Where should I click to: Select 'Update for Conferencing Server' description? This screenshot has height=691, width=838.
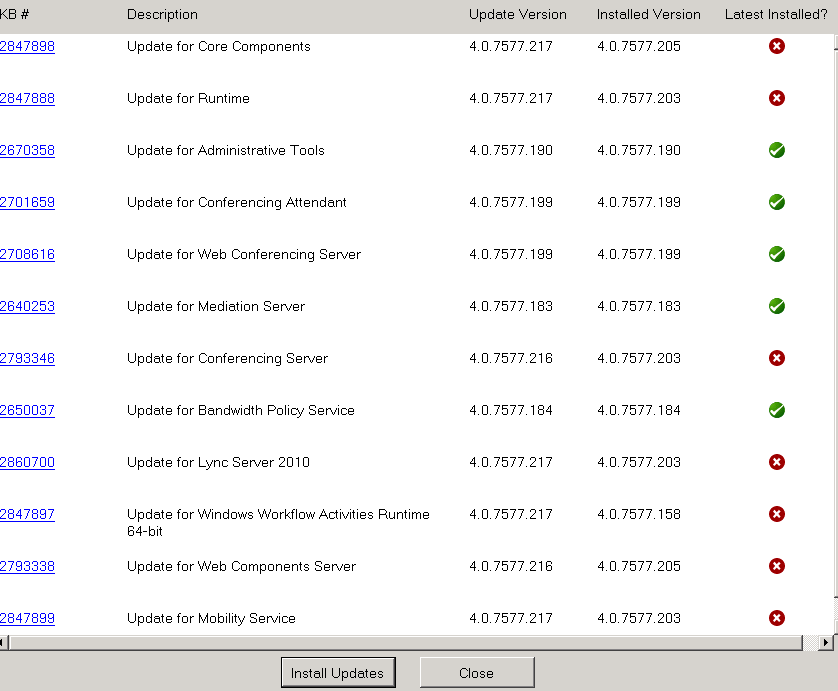tap(227, 358)
